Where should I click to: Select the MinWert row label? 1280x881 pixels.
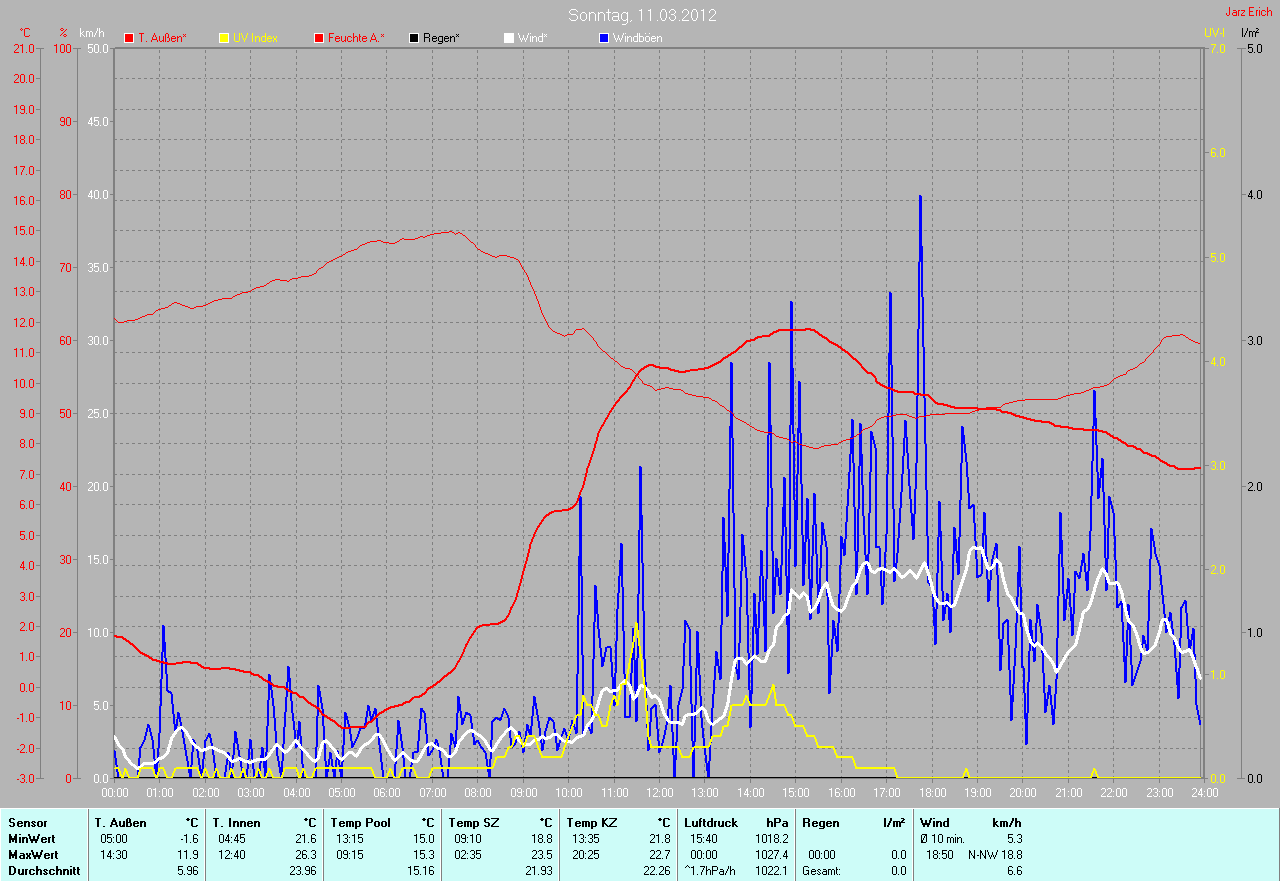click(x=28, y=838)
